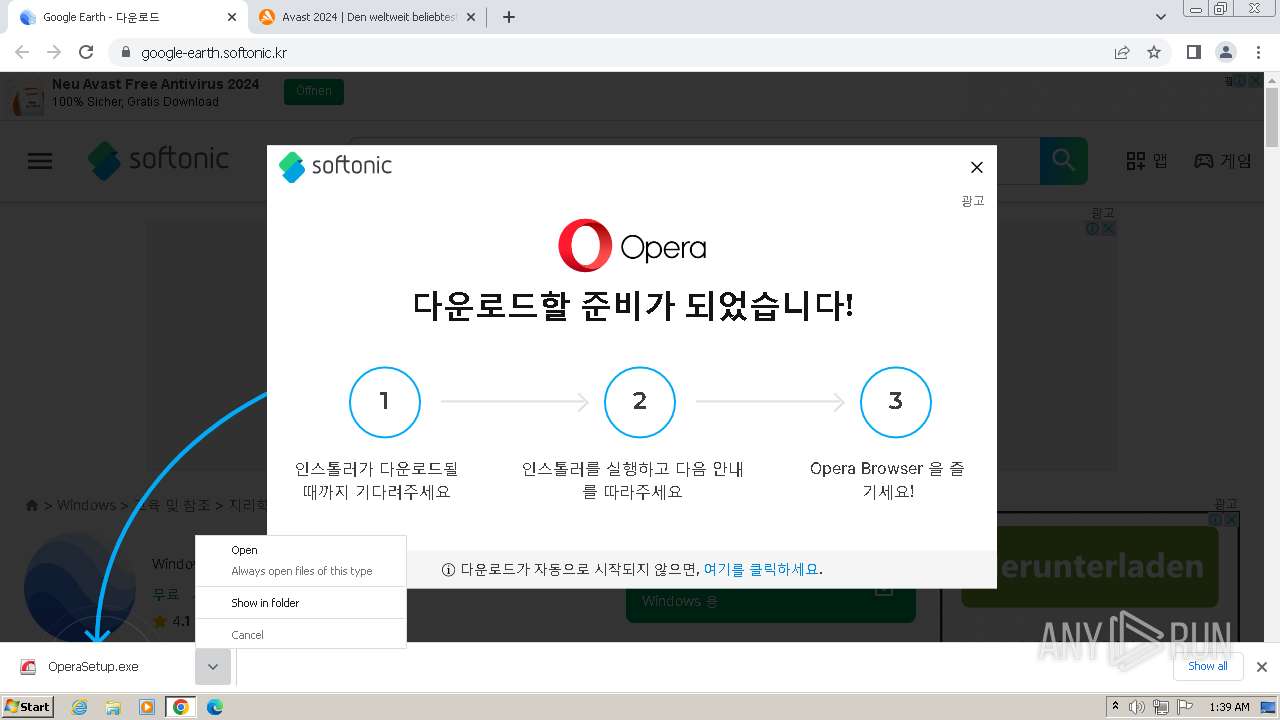Select the Google Earth - 다운로드 tab
The height and width of the screenshot is (720, 1280).
(128, 17)
